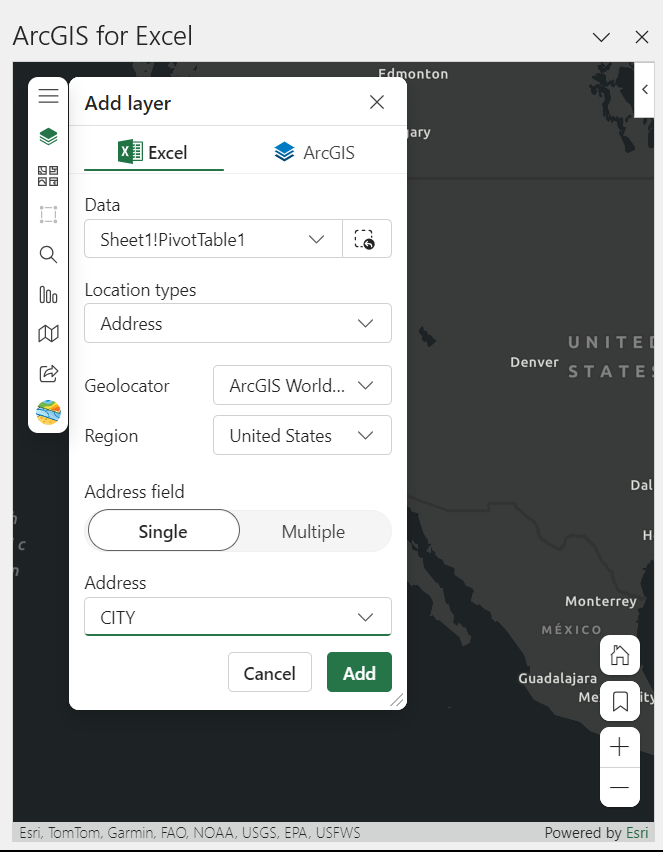This screenshot has height=852, width=663.
Task: Switch to the Excel tab
Action: (154, 153)
